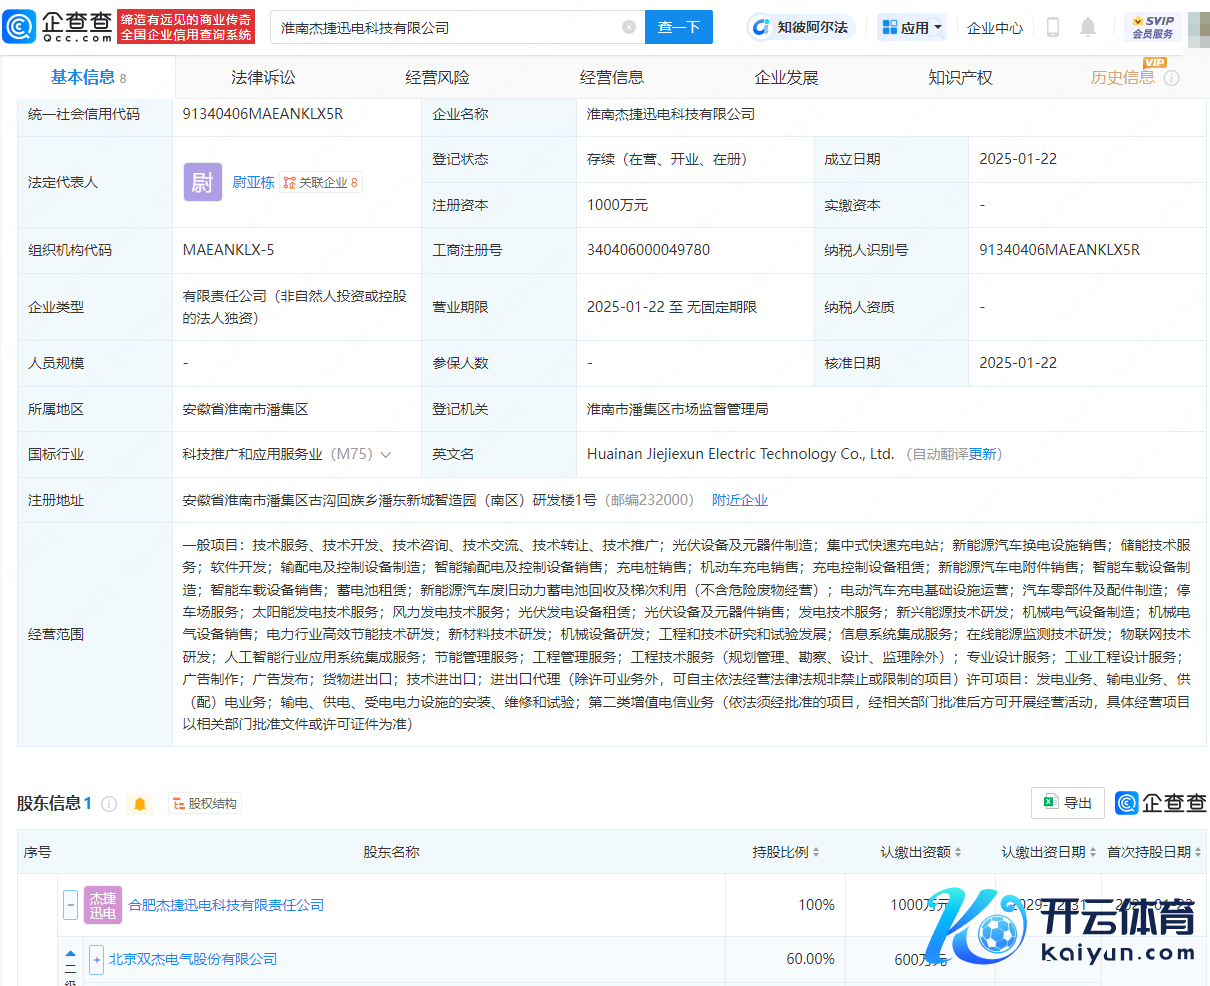Click the info icon beside 股东信息 heading
The image size is (1210, 986).
click(110, 804)
